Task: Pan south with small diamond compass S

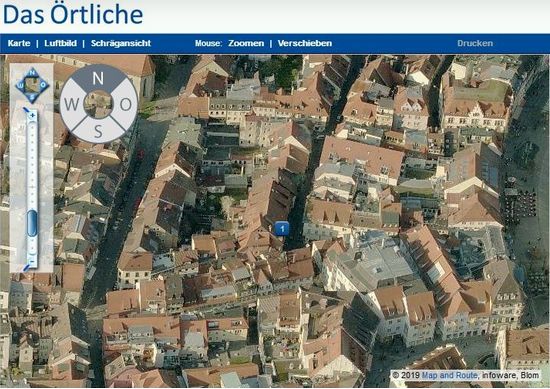Action: [32, 97]
